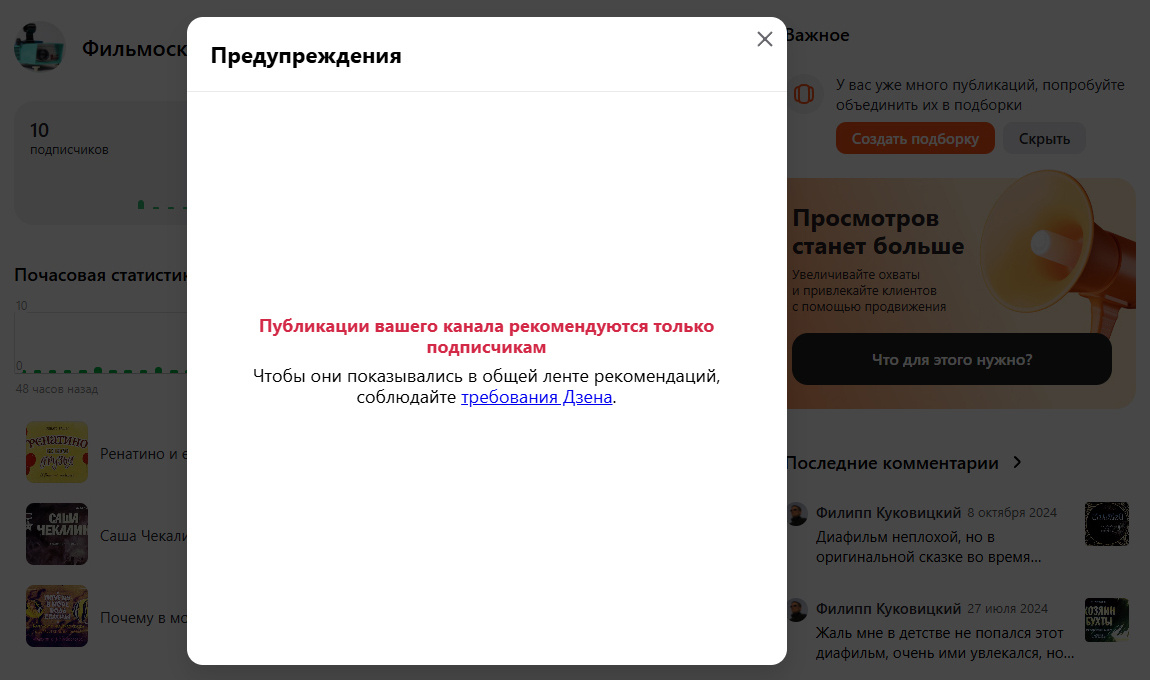Expand Последние комментарии chevron arrow
This screenshot has width=1150, height=680.
pyautogui.click(x=1017, y=462)
